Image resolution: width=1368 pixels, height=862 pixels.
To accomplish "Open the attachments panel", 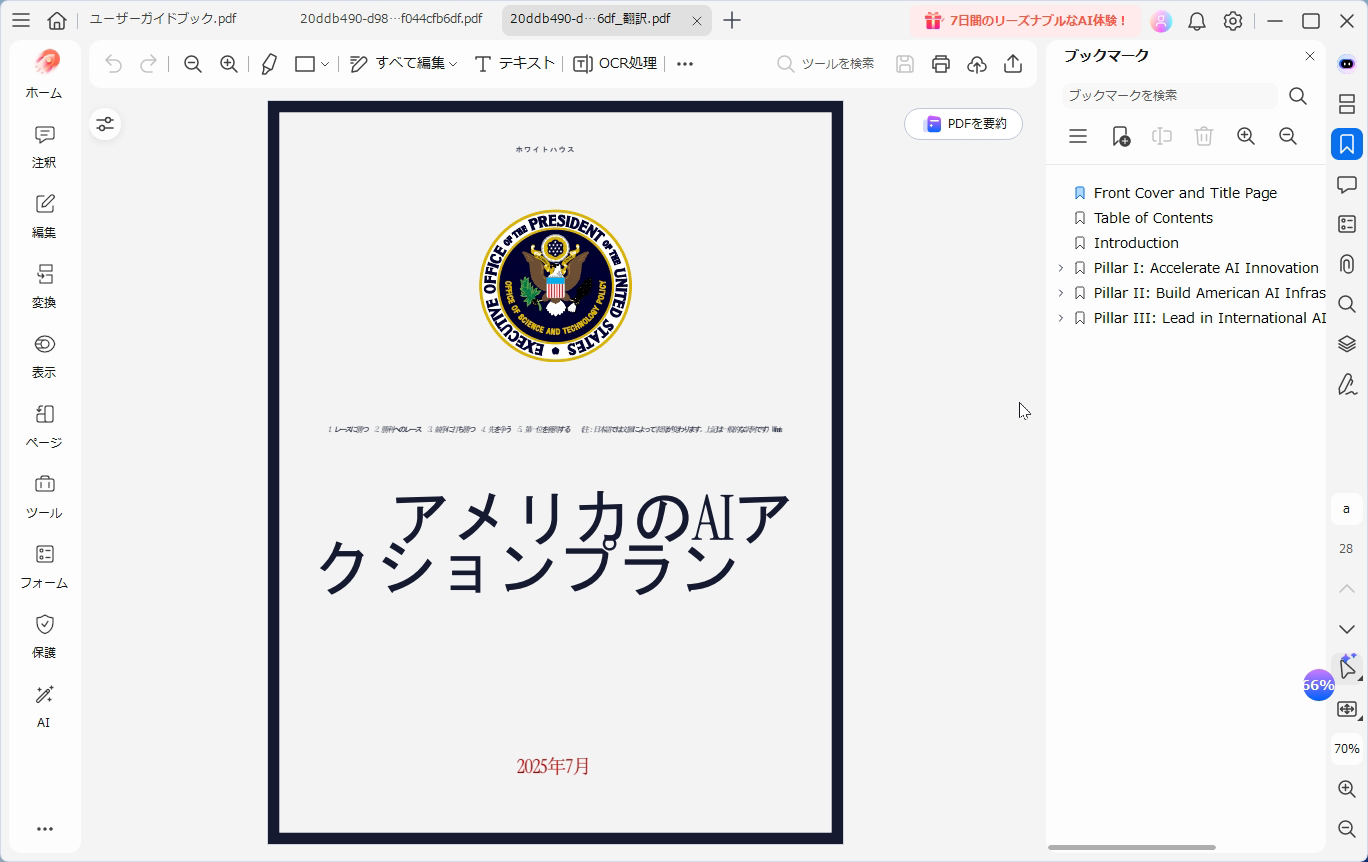I will [1347, 264].
